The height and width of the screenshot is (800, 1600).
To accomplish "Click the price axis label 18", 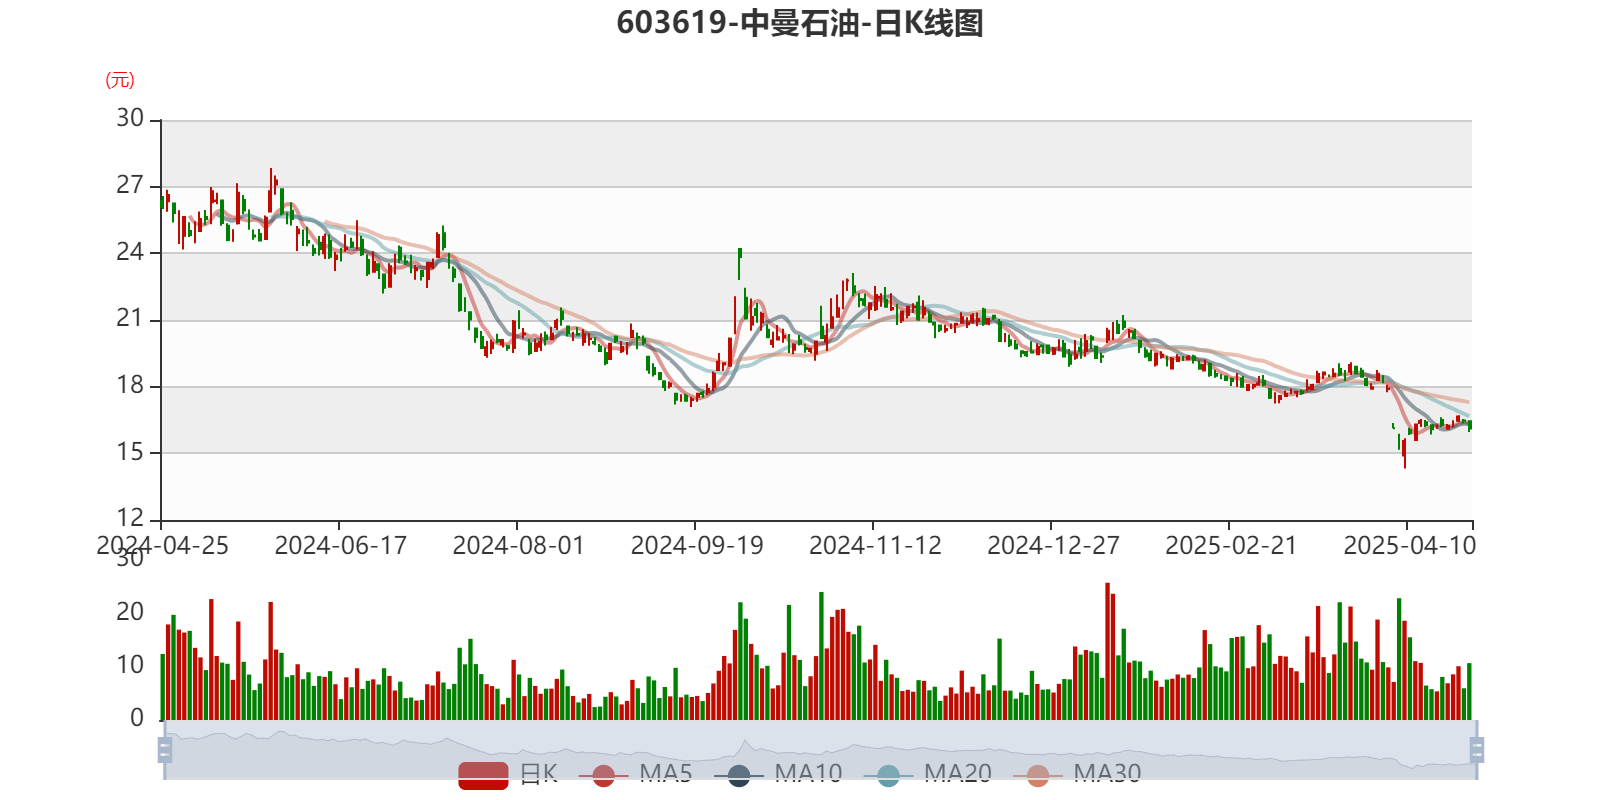I will 130,385.
